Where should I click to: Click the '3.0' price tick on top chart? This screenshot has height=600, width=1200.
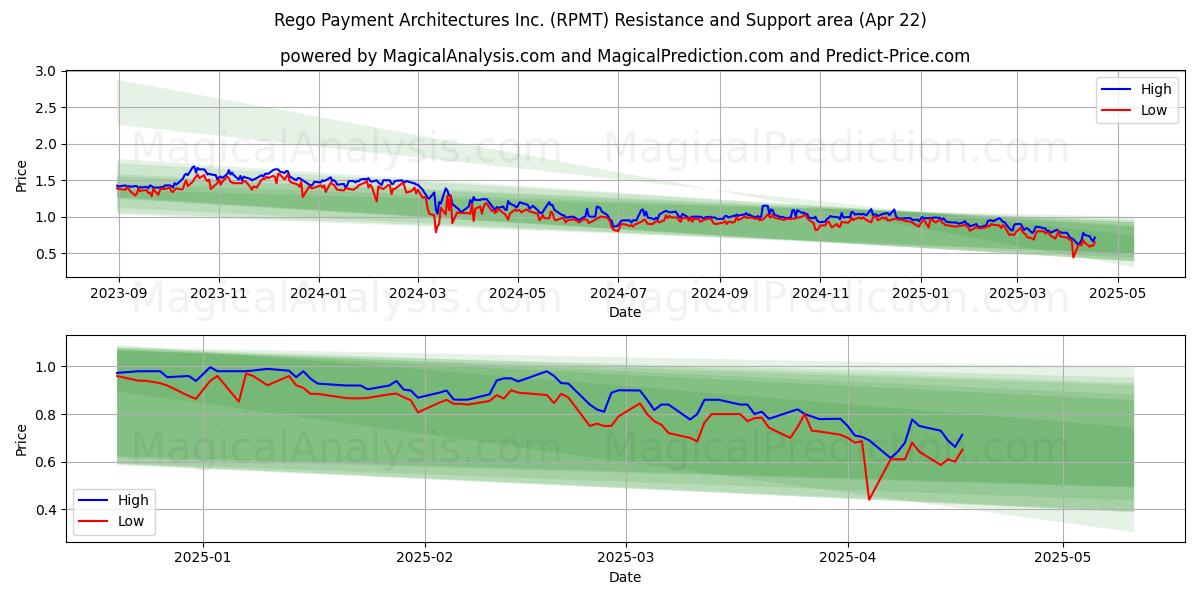pyautogui.click(x=45, y=71)
